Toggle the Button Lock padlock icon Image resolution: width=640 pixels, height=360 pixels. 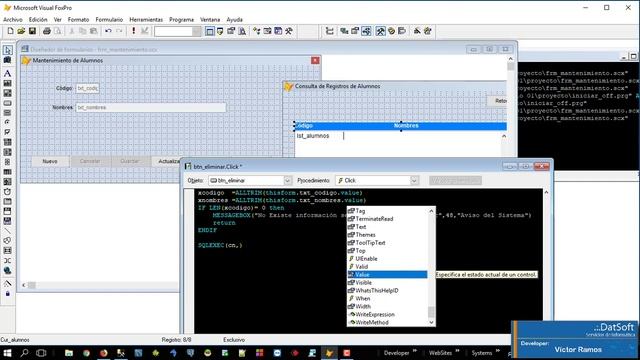[x=7, y=293]
